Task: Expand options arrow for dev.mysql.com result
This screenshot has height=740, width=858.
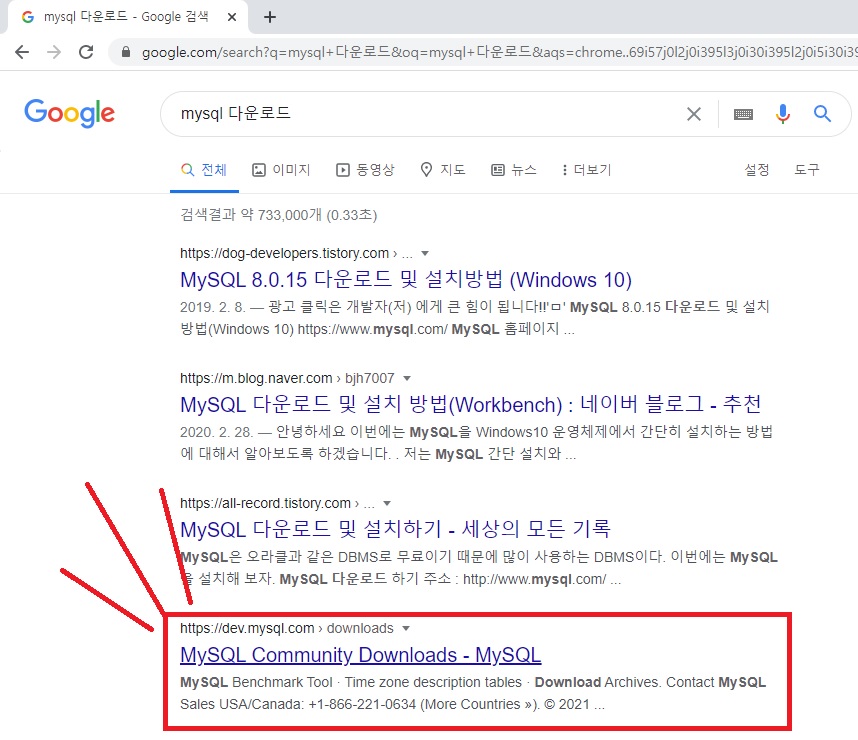Action: click(405, 628)
